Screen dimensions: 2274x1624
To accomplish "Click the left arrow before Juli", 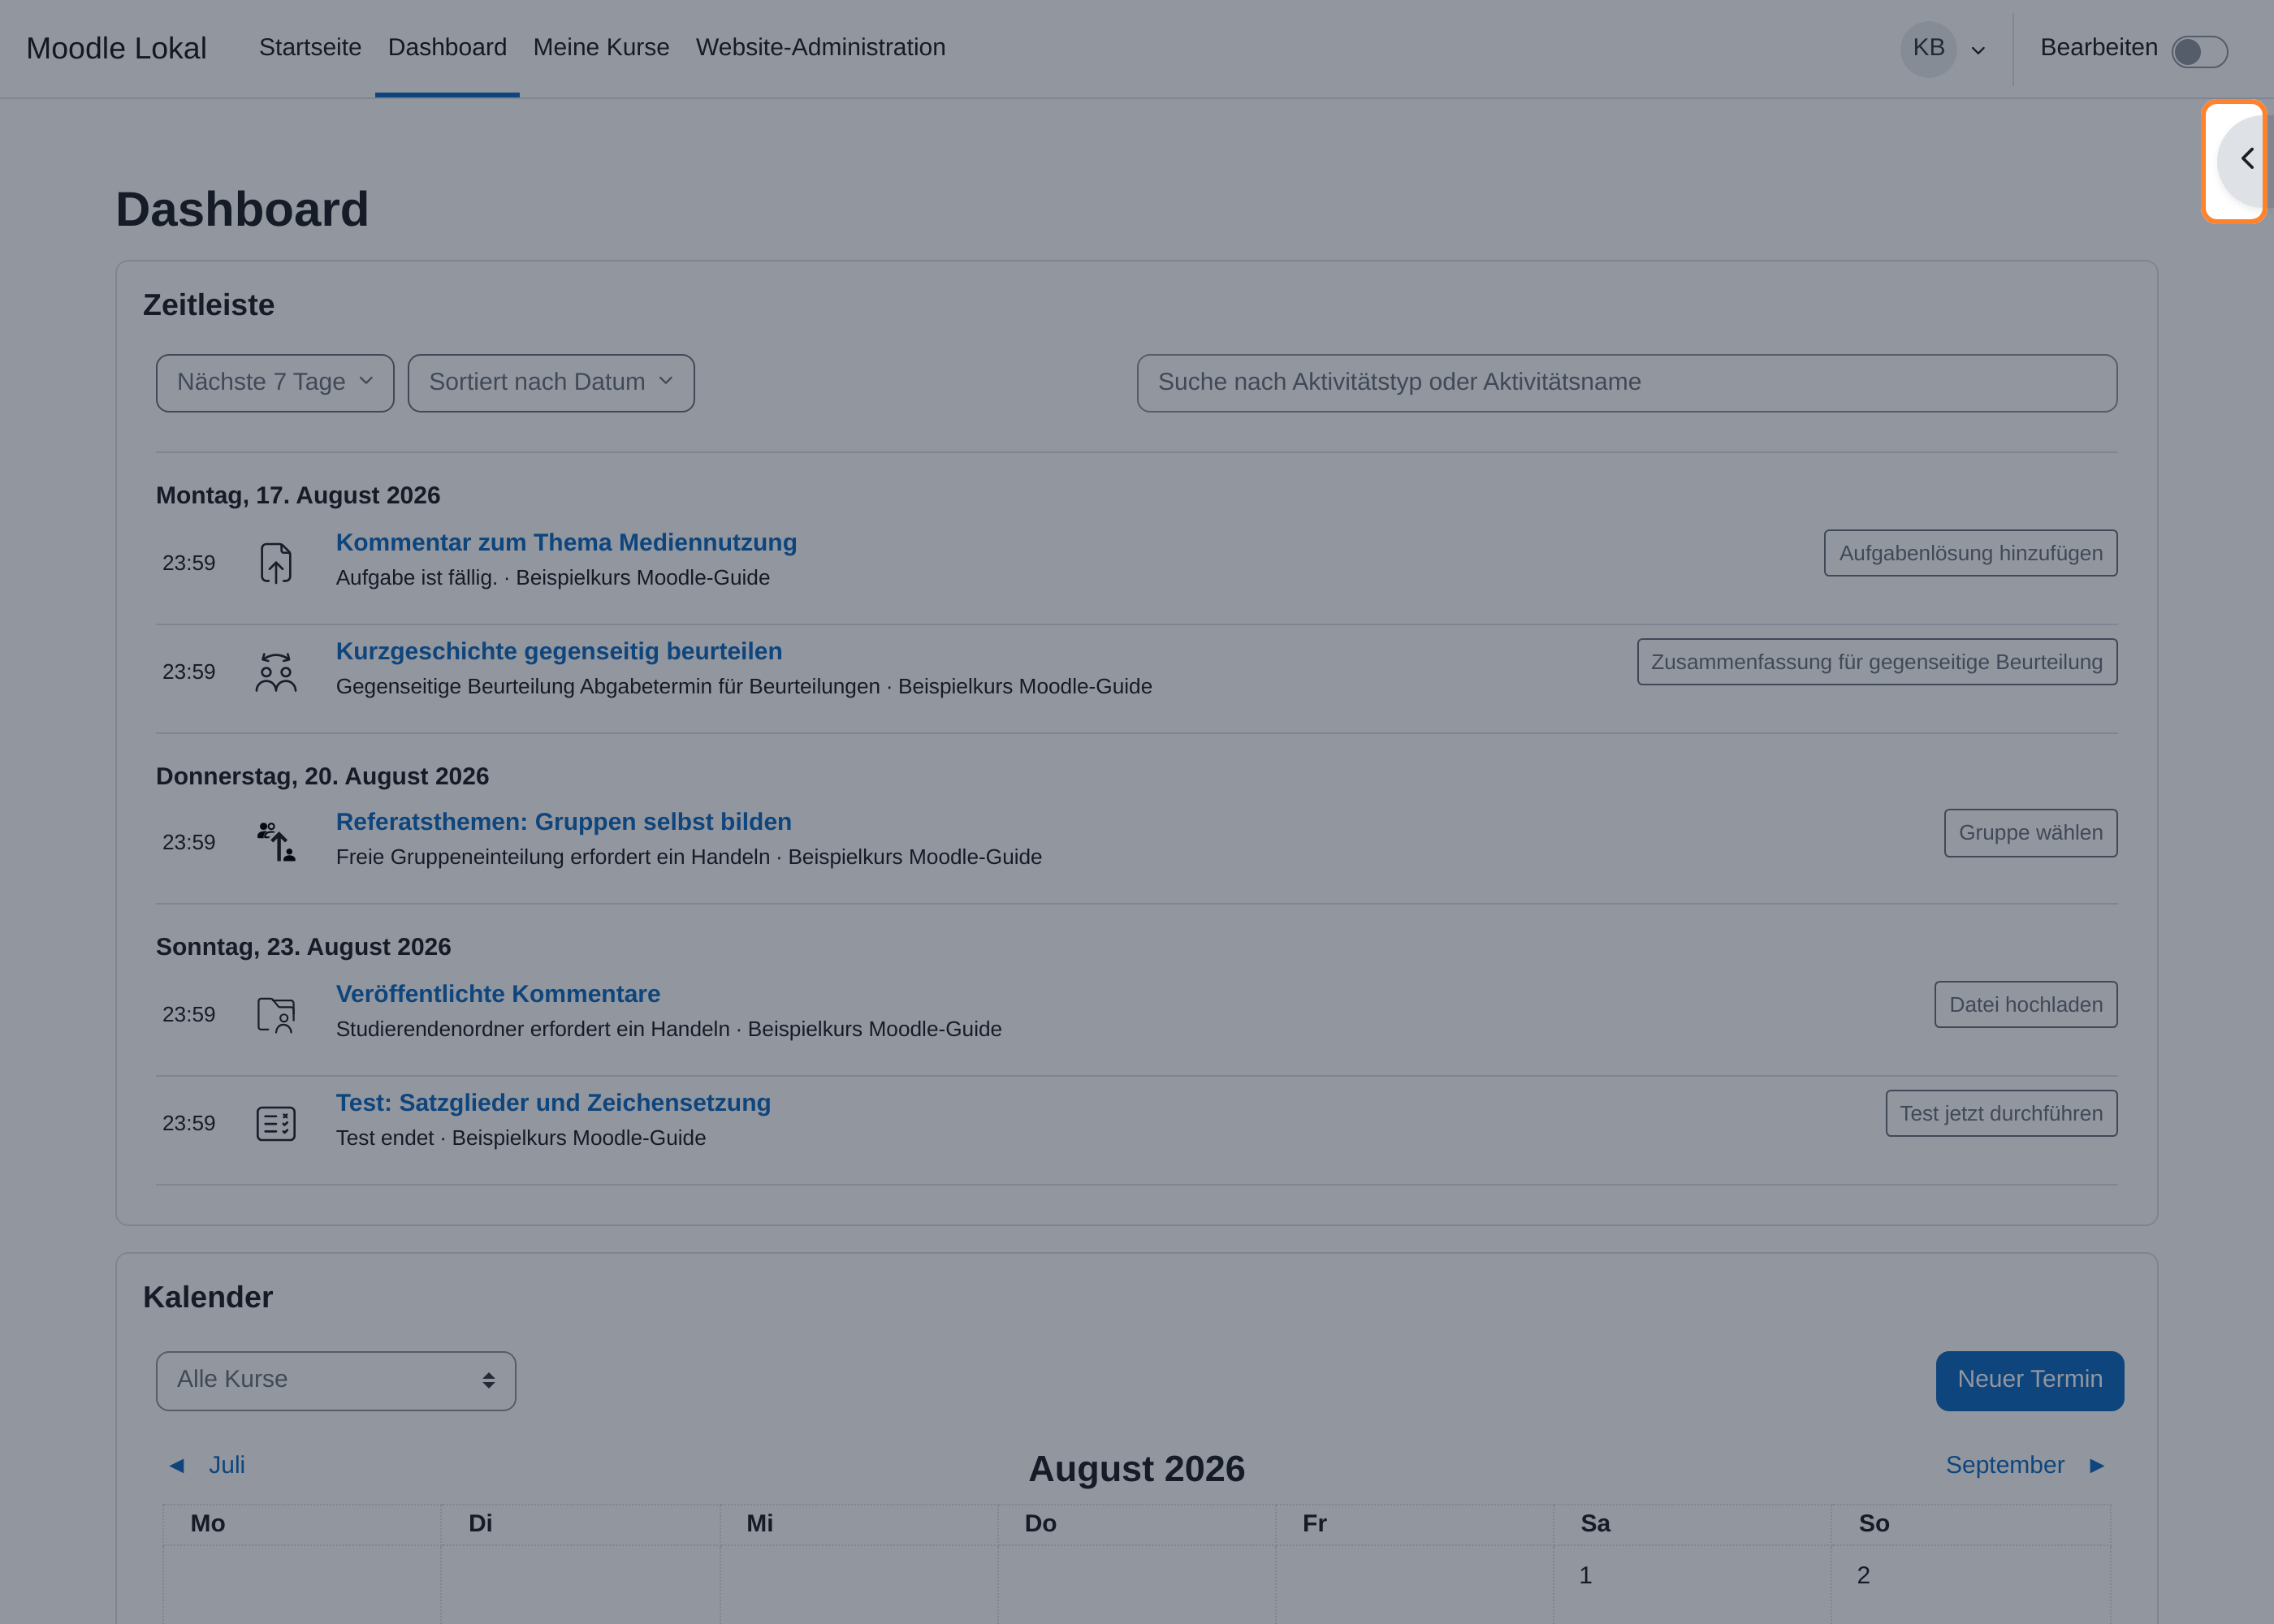I will point(177,1466).
